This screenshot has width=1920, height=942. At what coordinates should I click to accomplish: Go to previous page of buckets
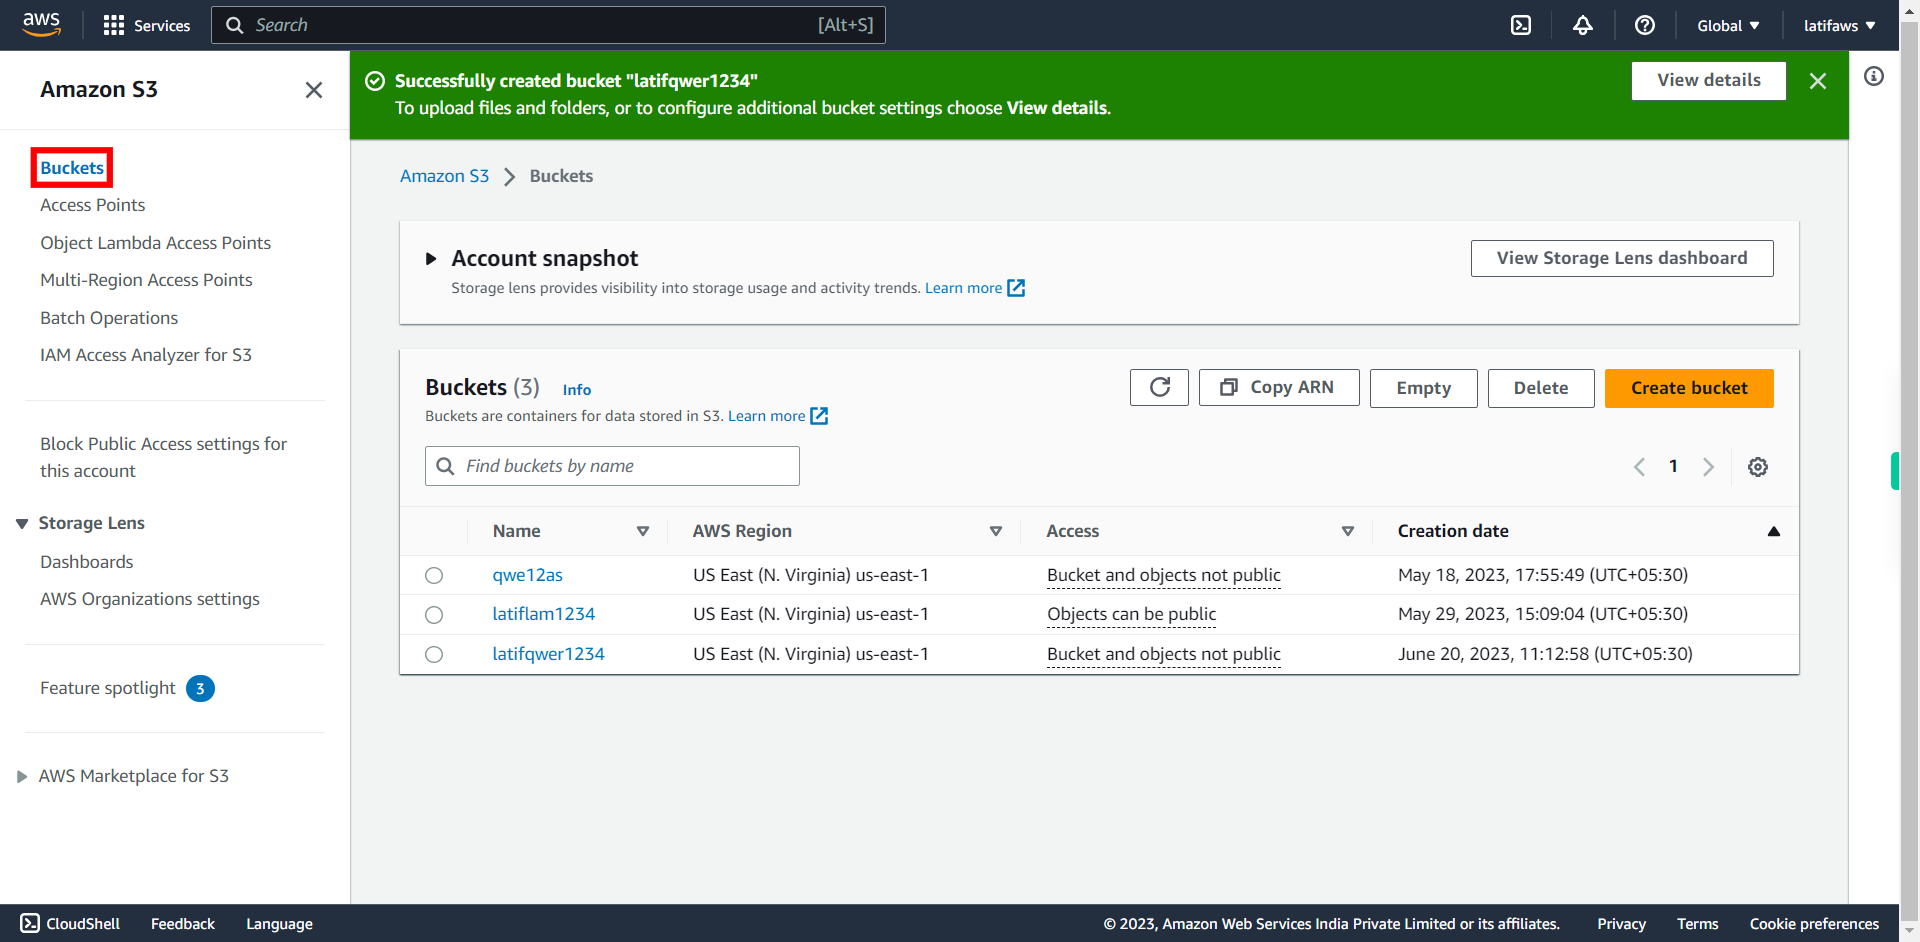(x=1639, y=467)
